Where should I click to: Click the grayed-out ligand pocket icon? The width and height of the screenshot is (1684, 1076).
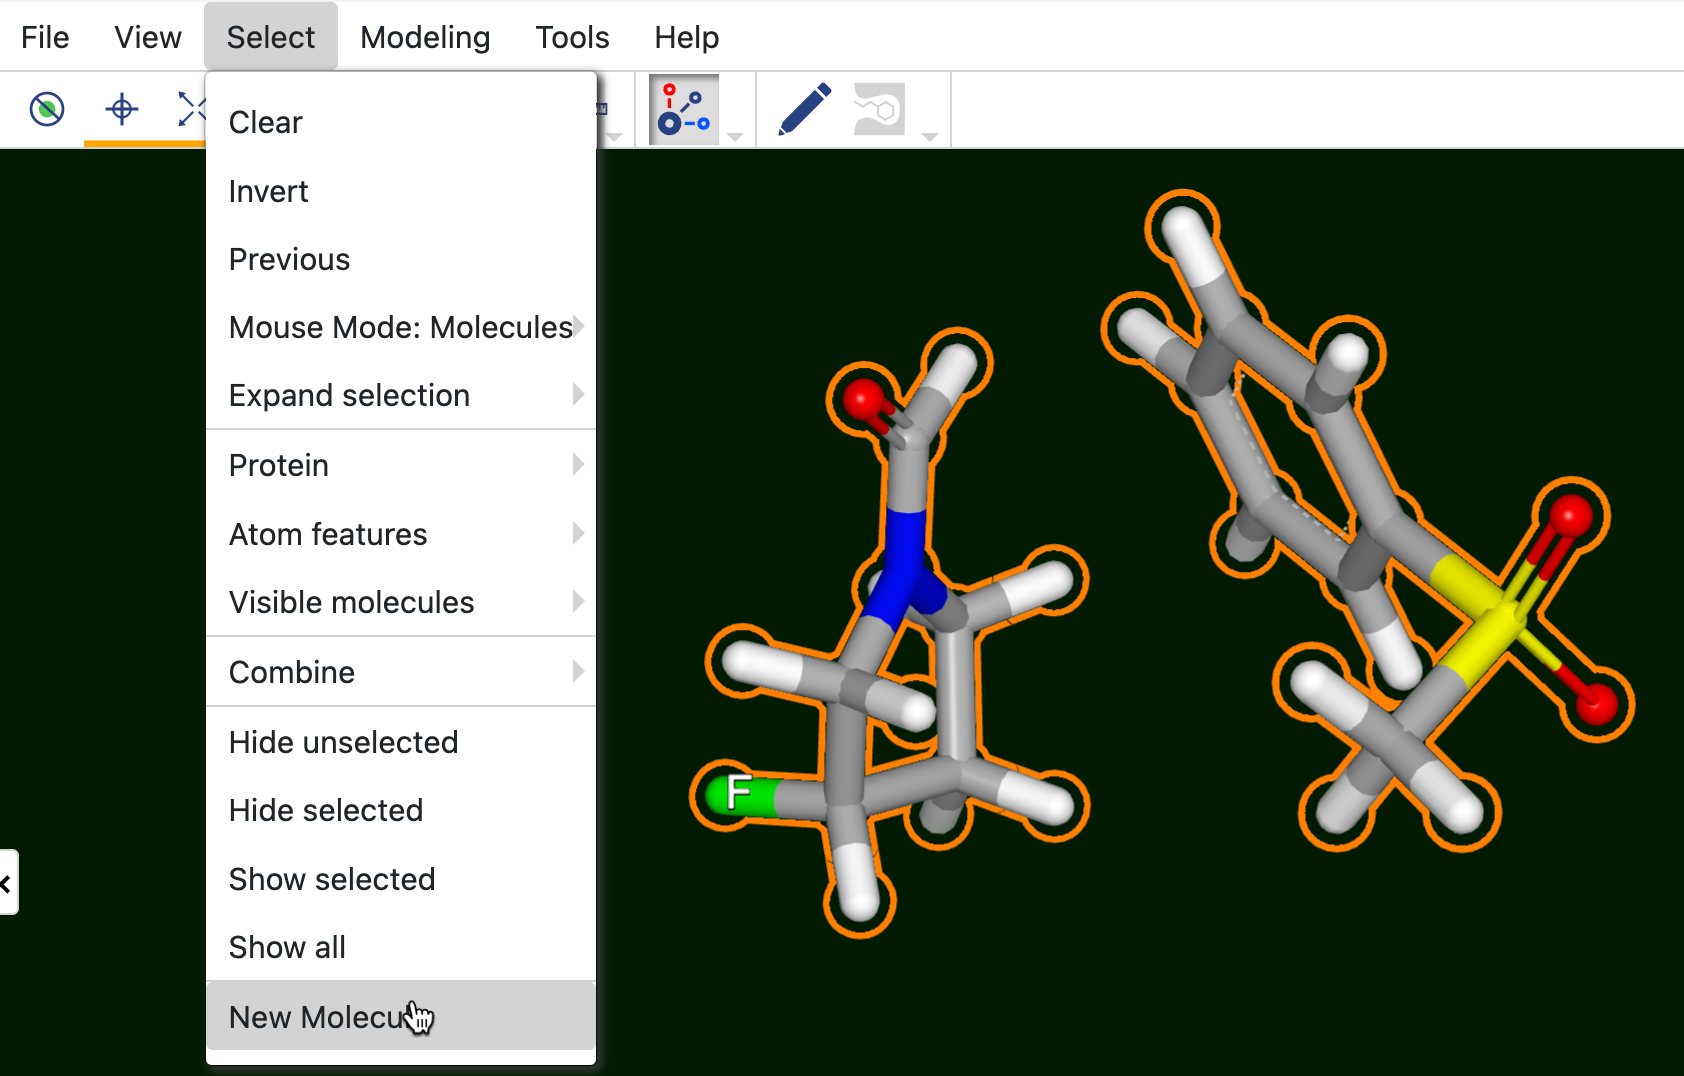[x=879, y=110]
